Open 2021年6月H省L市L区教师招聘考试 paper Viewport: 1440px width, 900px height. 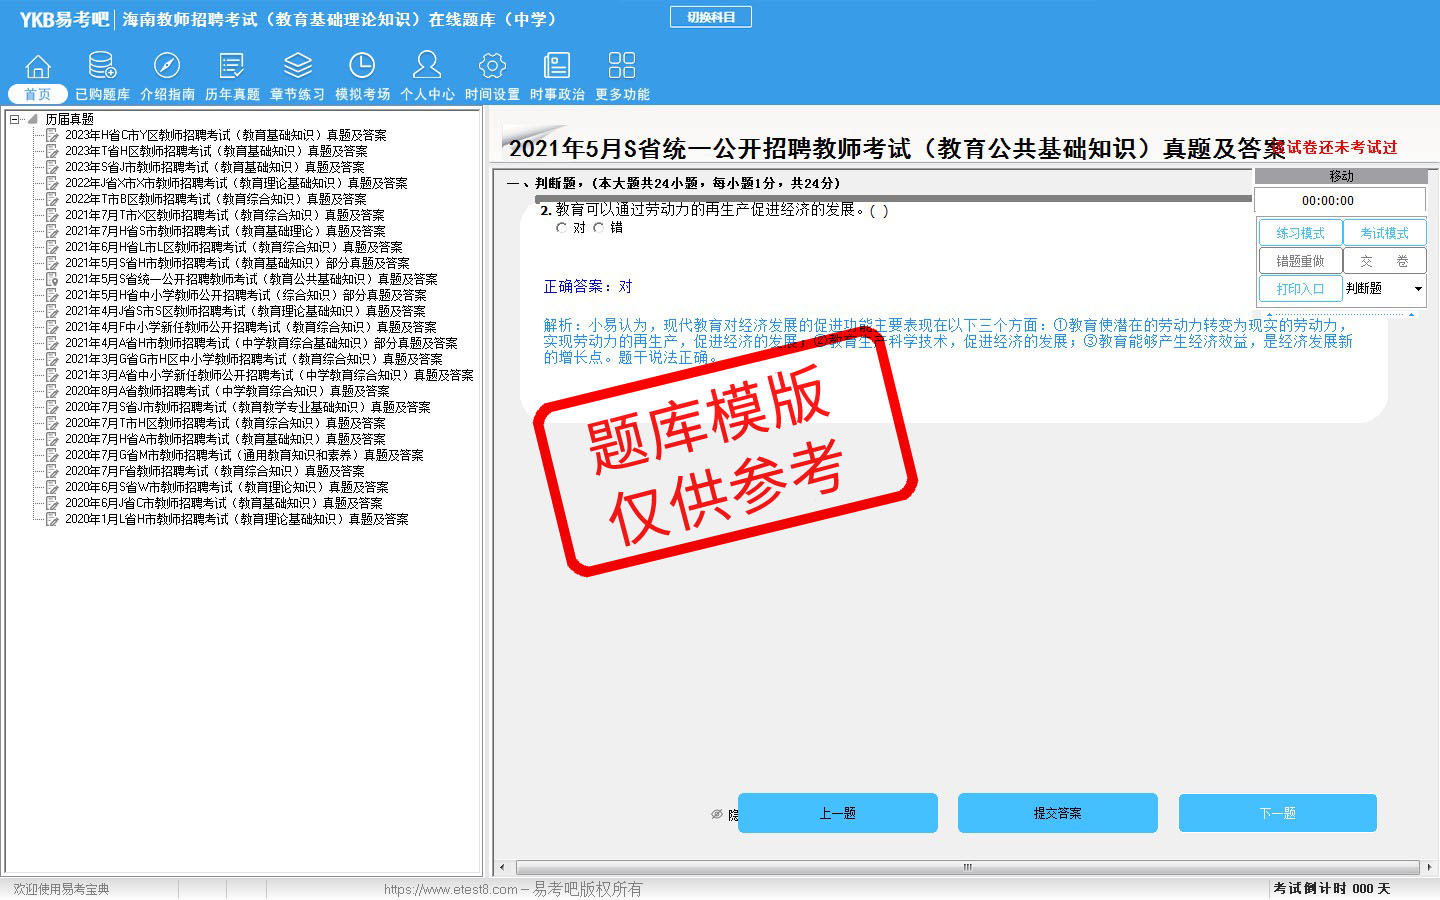point(233,247)
